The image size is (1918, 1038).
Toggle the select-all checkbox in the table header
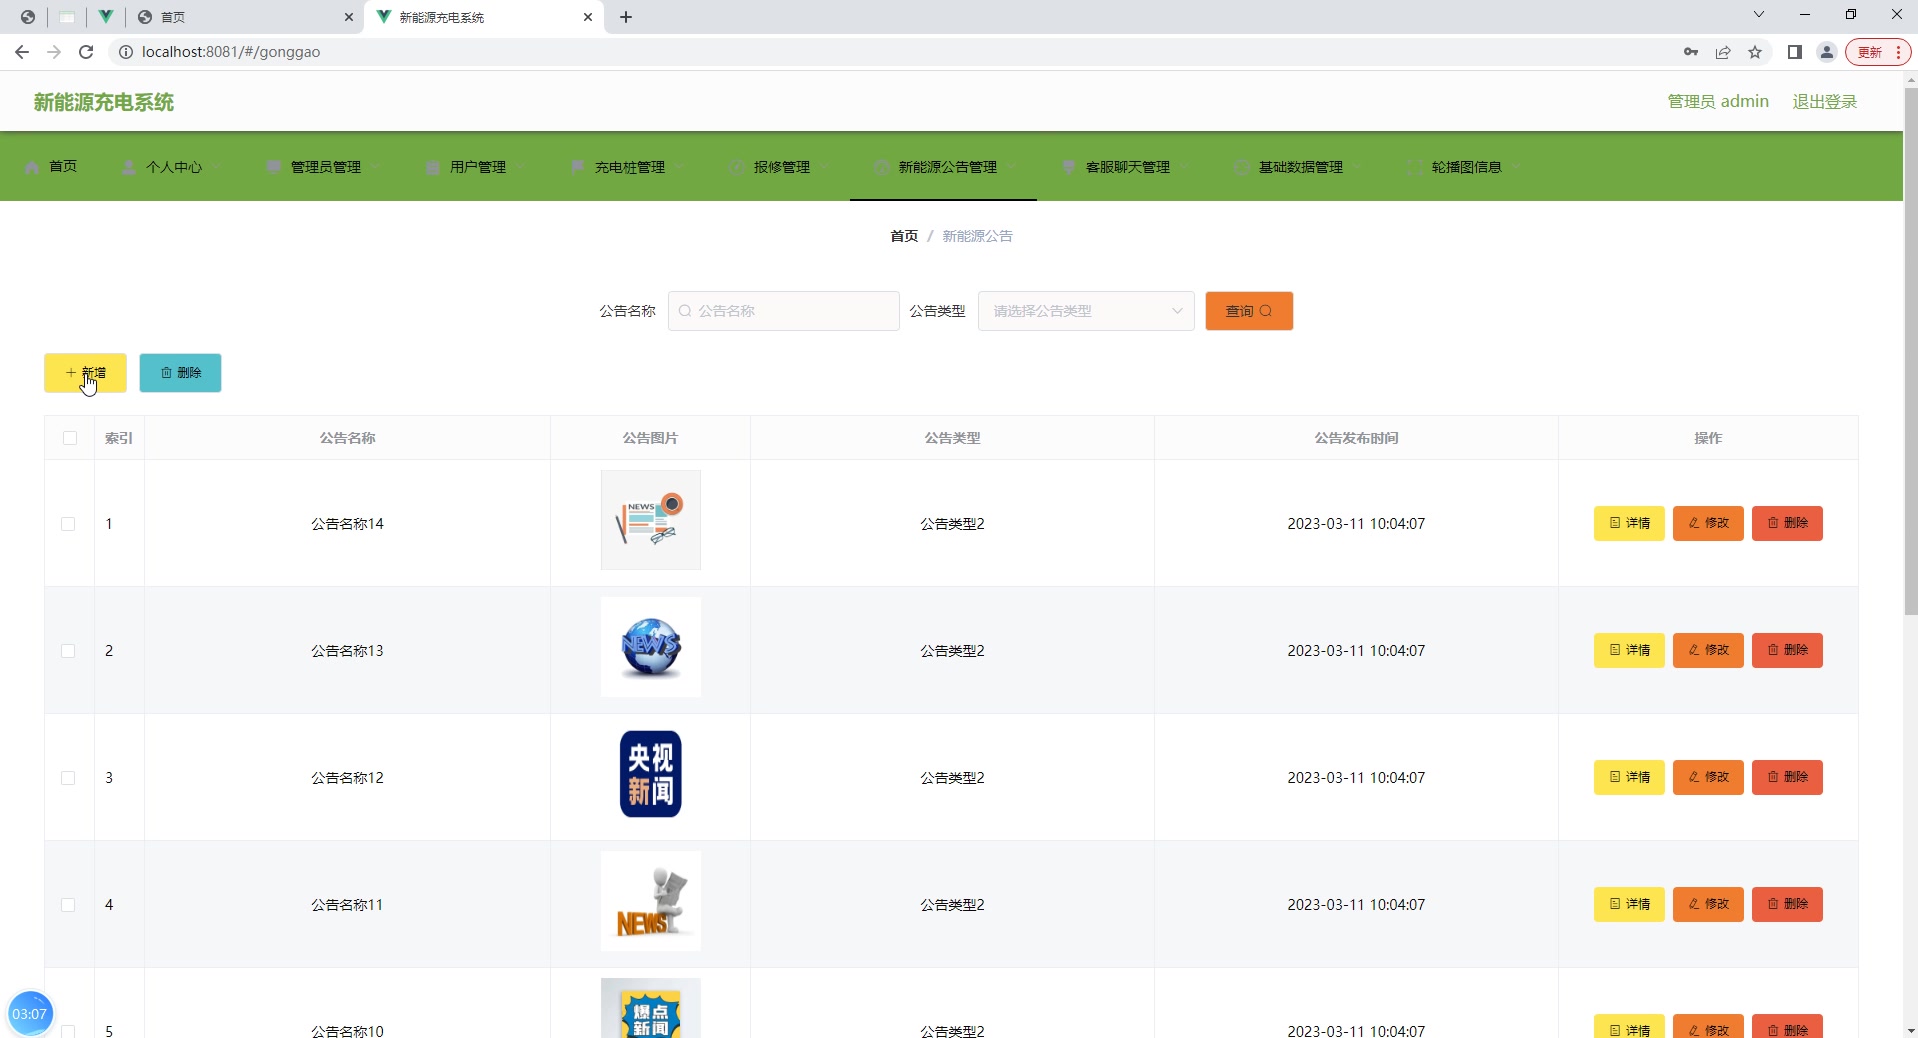(70, 438)
